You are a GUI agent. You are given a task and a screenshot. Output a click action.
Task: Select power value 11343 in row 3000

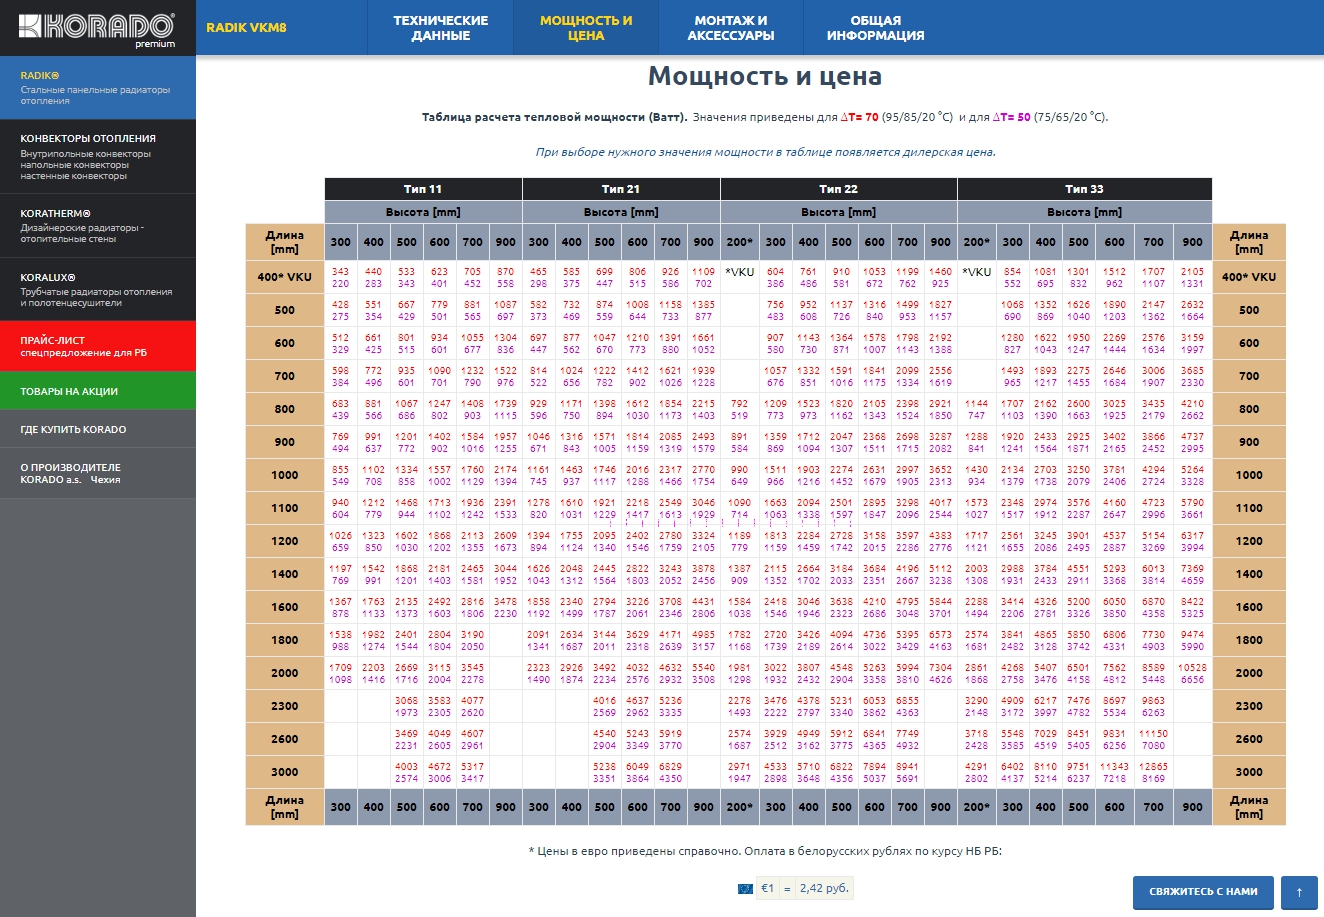click(1114, 767)
